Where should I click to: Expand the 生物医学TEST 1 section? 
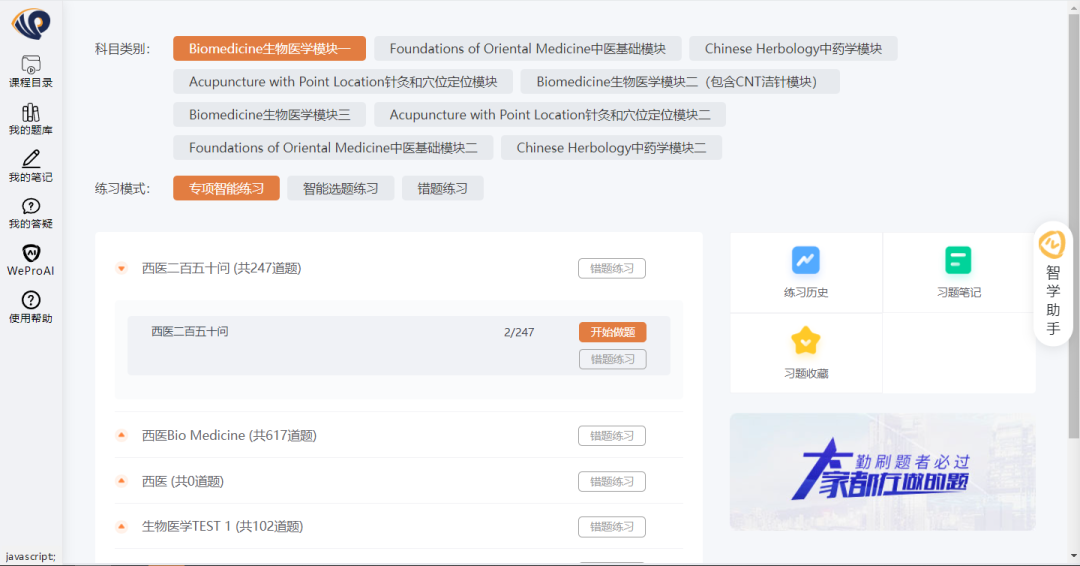click(x=121, y=526)
